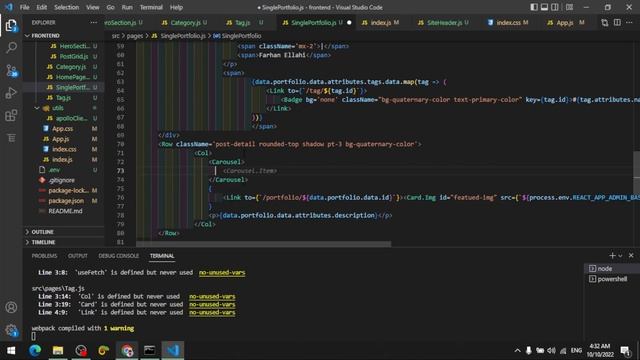Open App.css in explorer
The image size is (640, 360).
pos(62,129)
